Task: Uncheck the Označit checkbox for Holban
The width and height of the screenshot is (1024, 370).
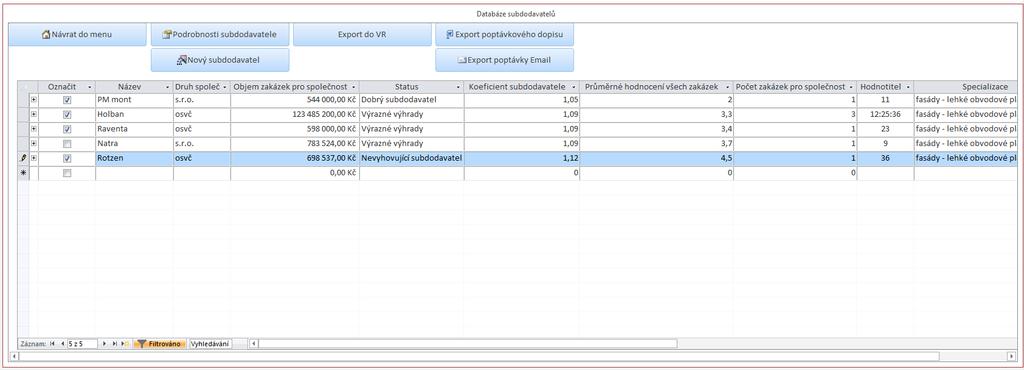Action: point(67,115)
